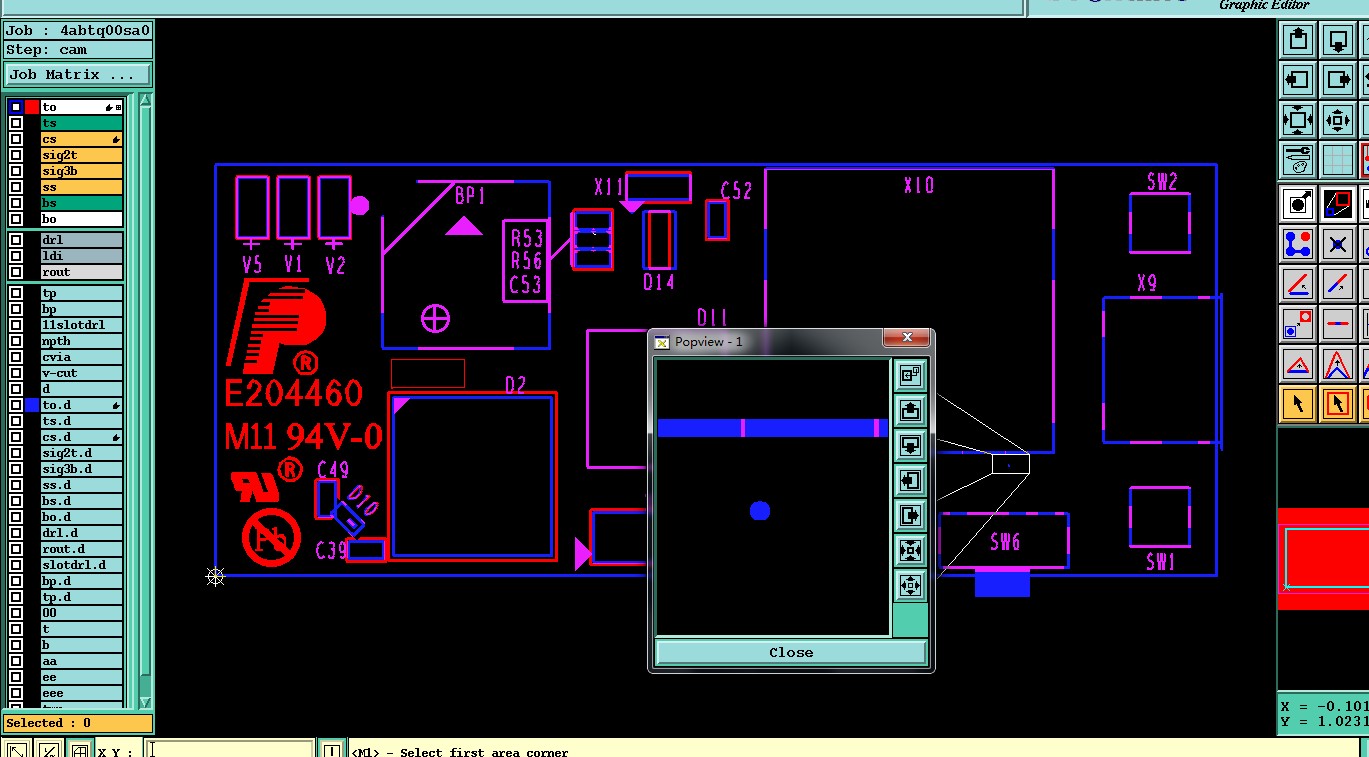
Task: Toggle the grid display icon
Action: pos(1338,159)
